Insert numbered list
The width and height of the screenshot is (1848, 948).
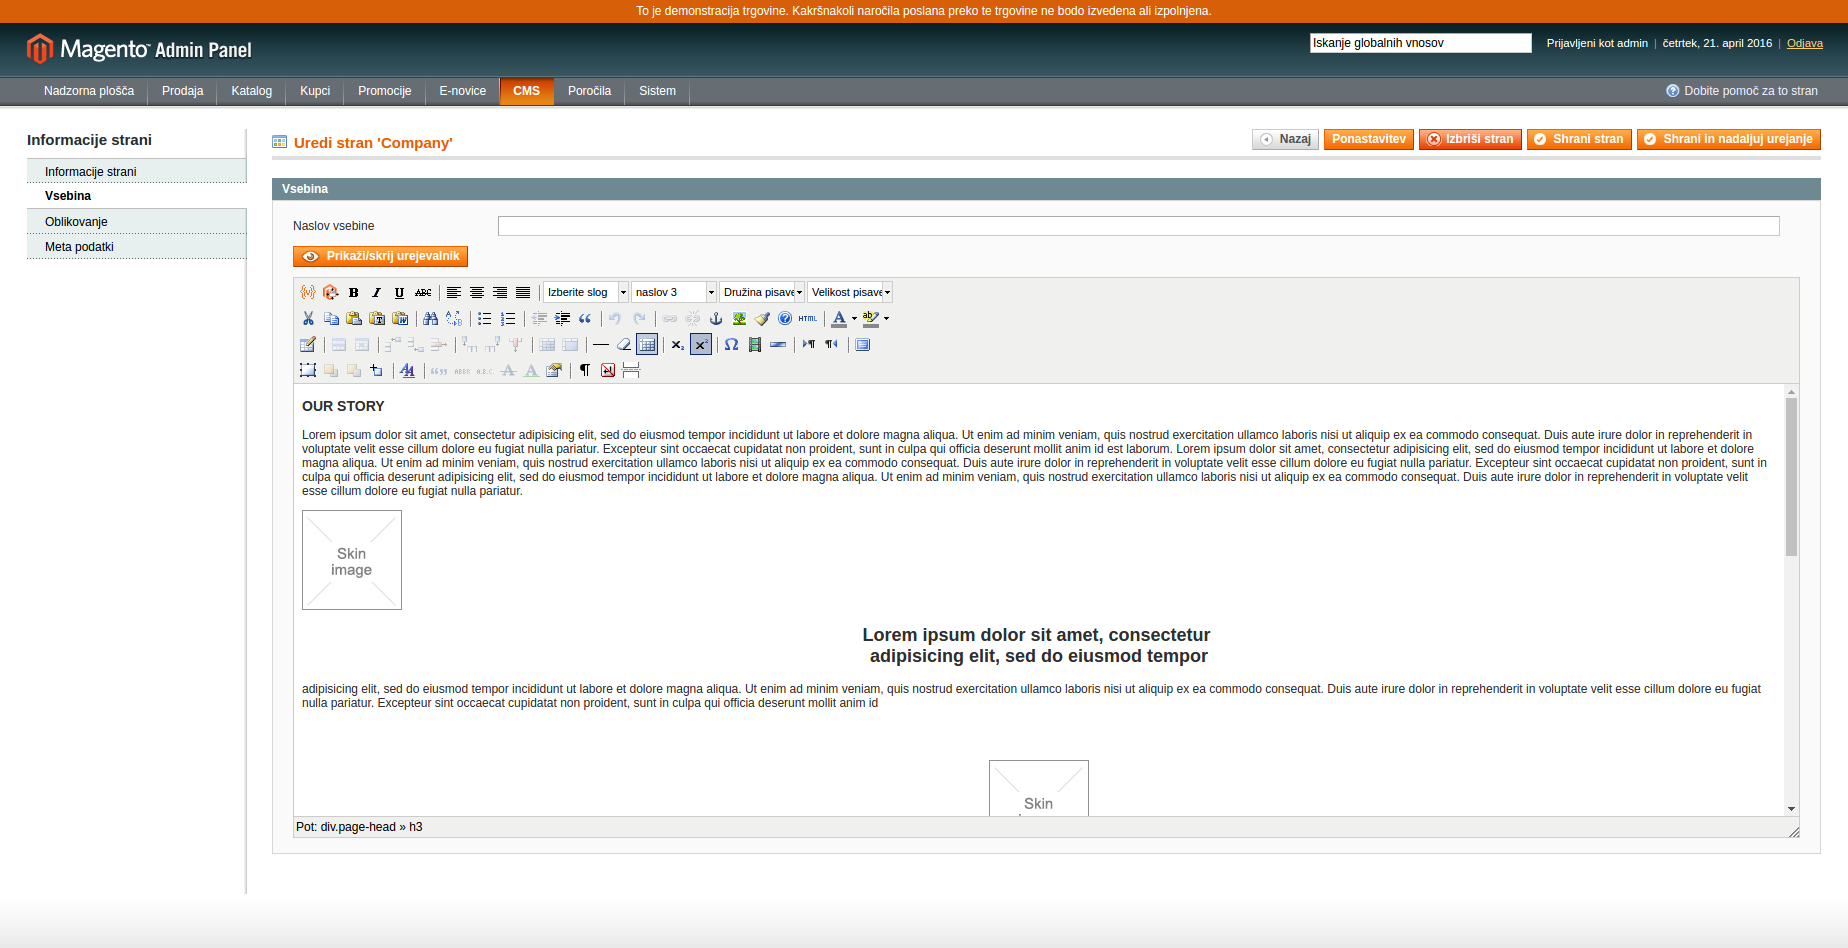click(507, 318)
